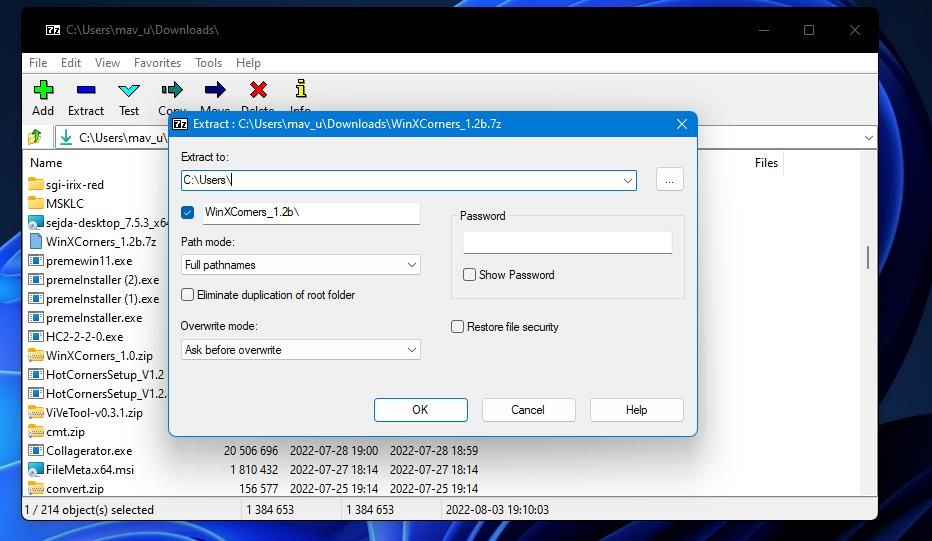Click the up-folder icon beside address bar
The width and height of the screenshot is (932, 541).
(x=35, y=137)
